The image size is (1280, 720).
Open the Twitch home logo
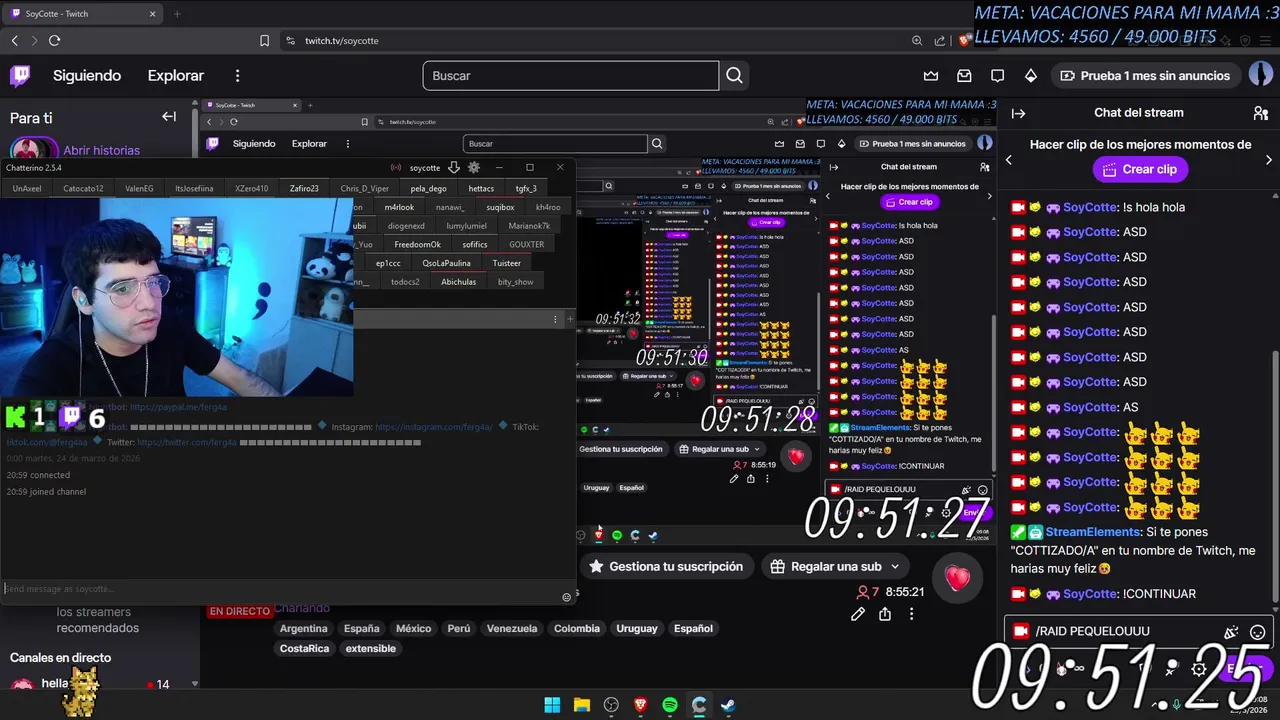[20, 76]
